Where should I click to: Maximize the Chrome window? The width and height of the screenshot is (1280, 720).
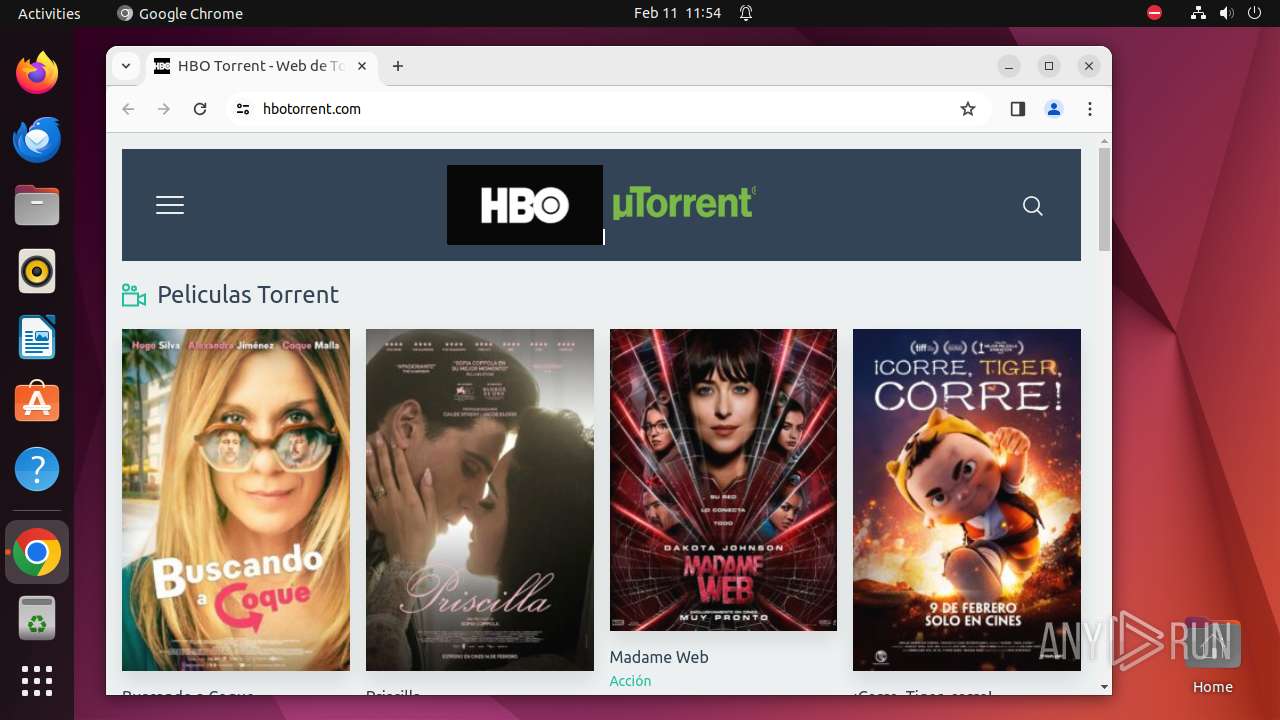(1049, 66)
